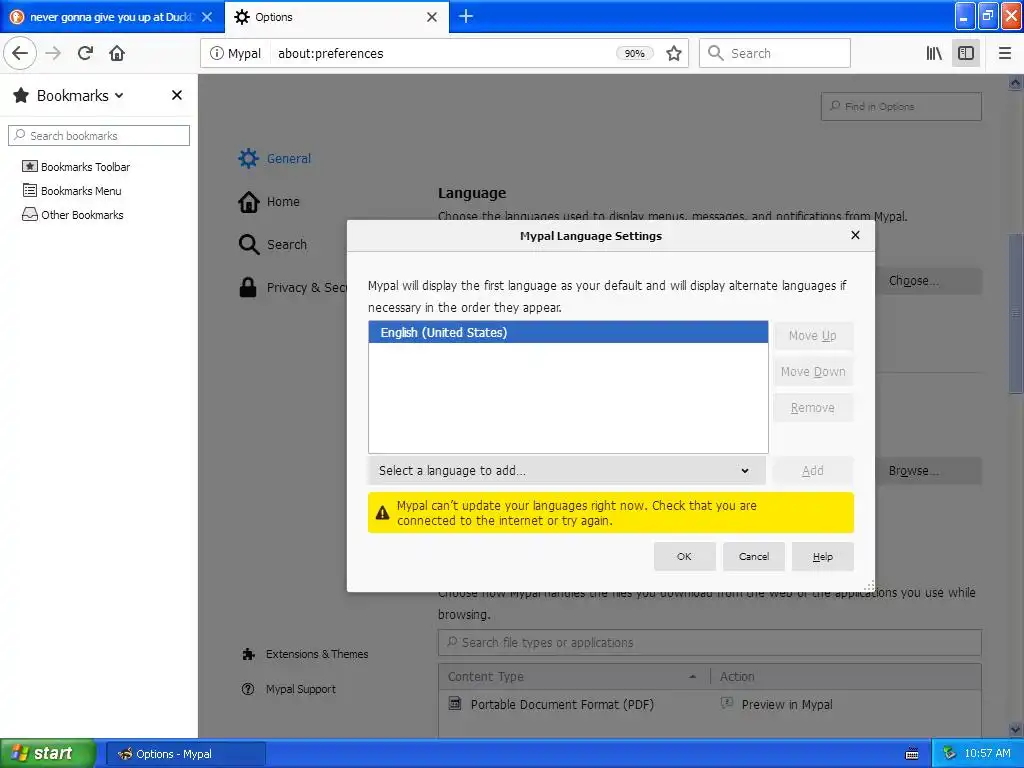Image resolution: width=1024 pixels, height=768 pixels.
Task: Click the warning triangle icon
Action: (383, 513)
